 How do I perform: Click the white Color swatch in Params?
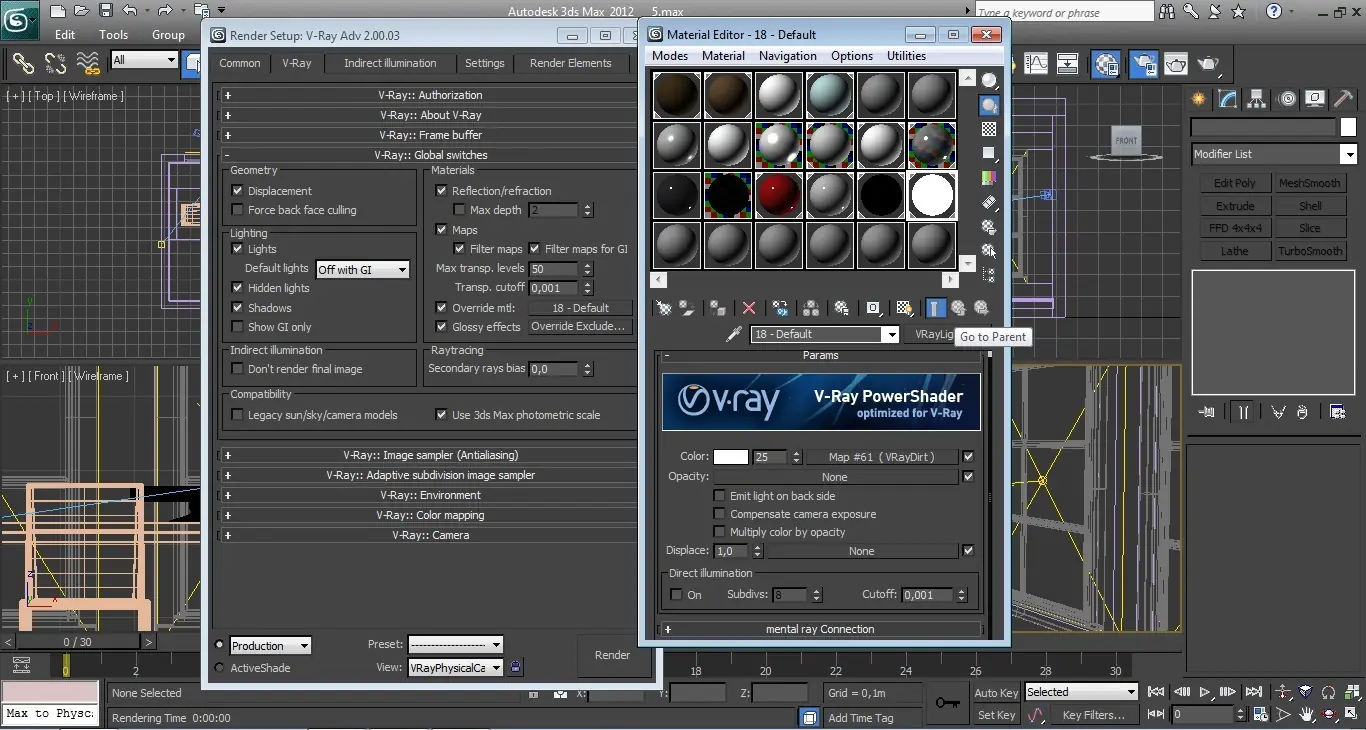coord(730,457)
